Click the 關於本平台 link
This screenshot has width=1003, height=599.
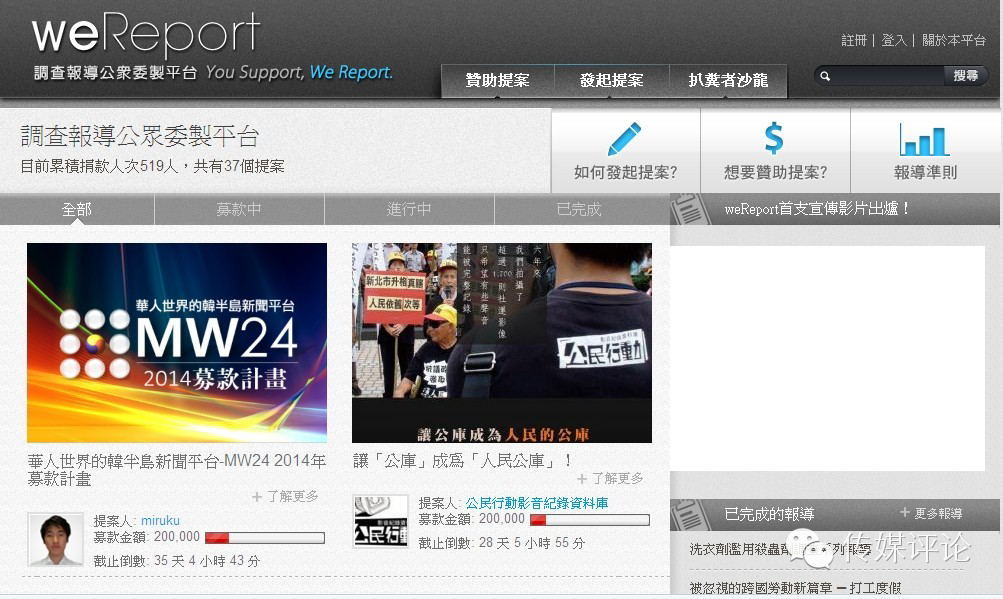(x=954, y=40)
